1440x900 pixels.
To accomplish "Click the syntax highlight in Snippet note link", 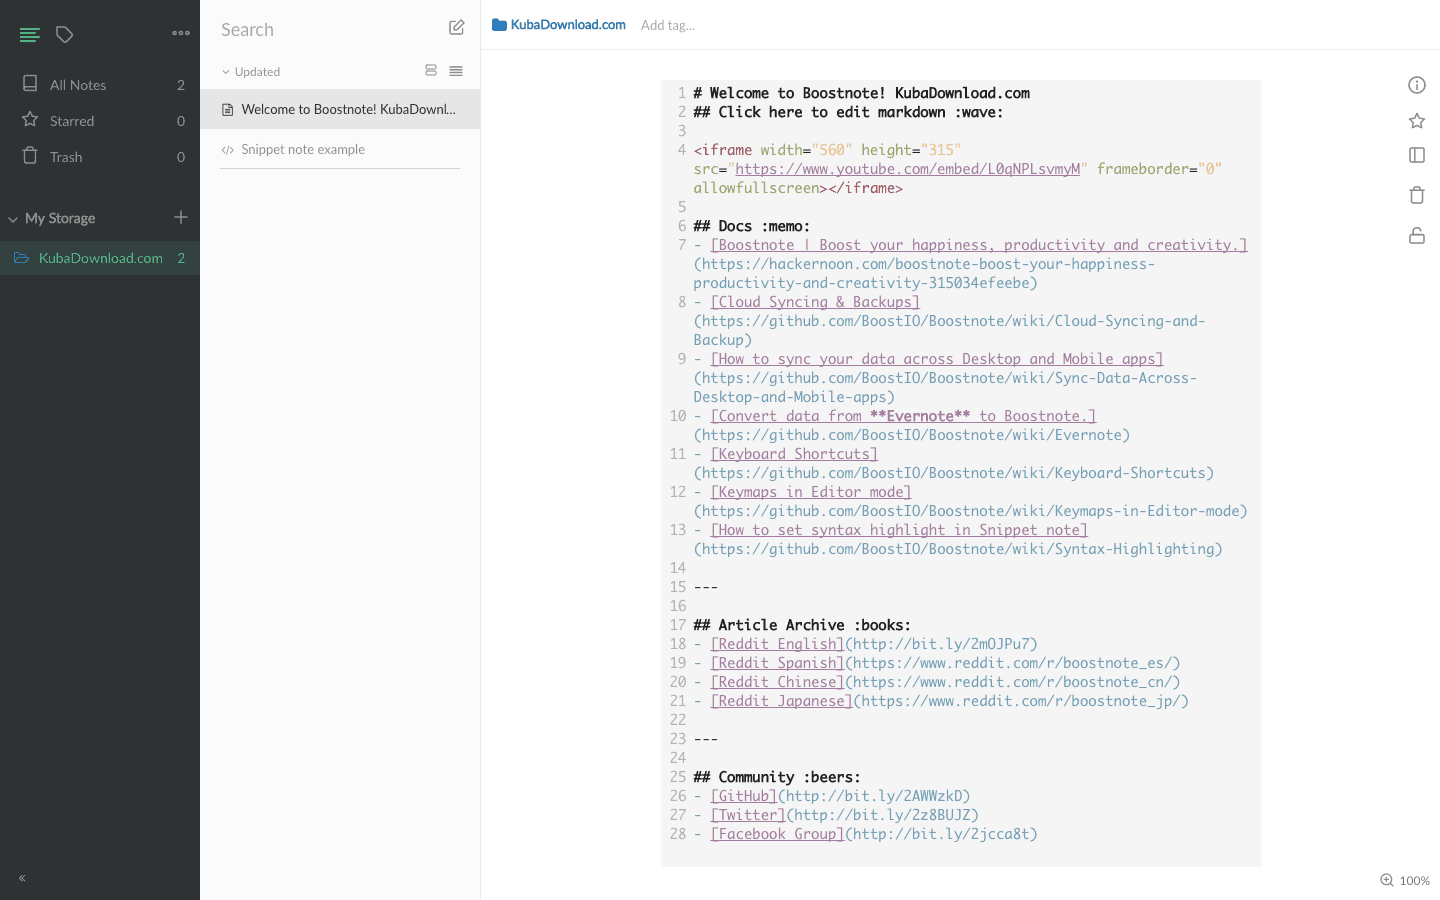I will pos(899,530).
